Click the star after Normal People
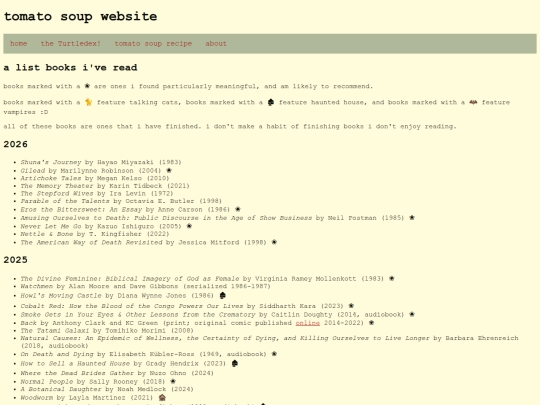Image resolution: width=540 pixels, height=405 pixels. (173, 381)
